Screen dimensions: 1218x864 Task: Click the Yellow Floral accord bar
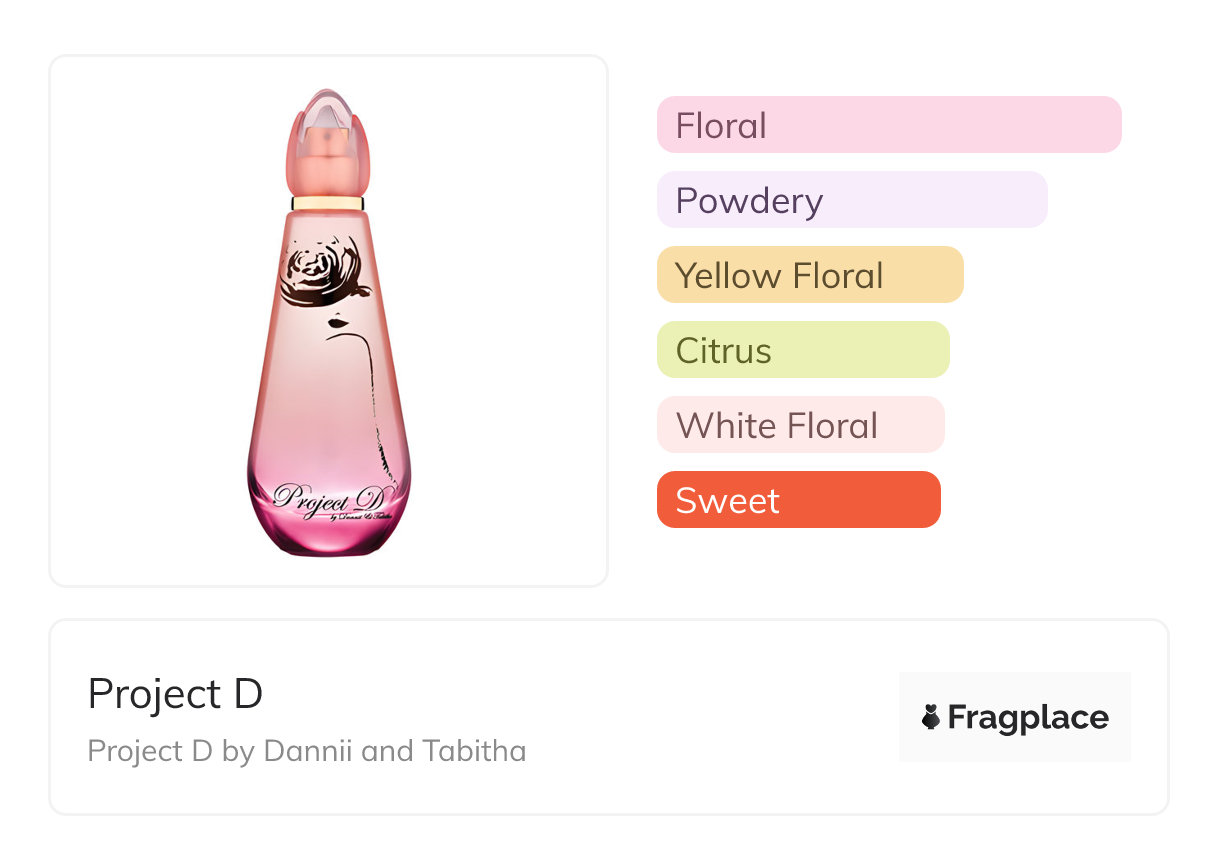click(810, 275)
